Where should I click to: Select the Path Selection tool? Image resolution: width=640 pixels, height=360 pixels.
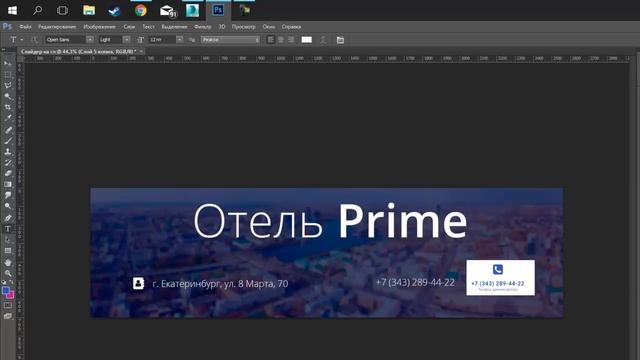point(8,240)
